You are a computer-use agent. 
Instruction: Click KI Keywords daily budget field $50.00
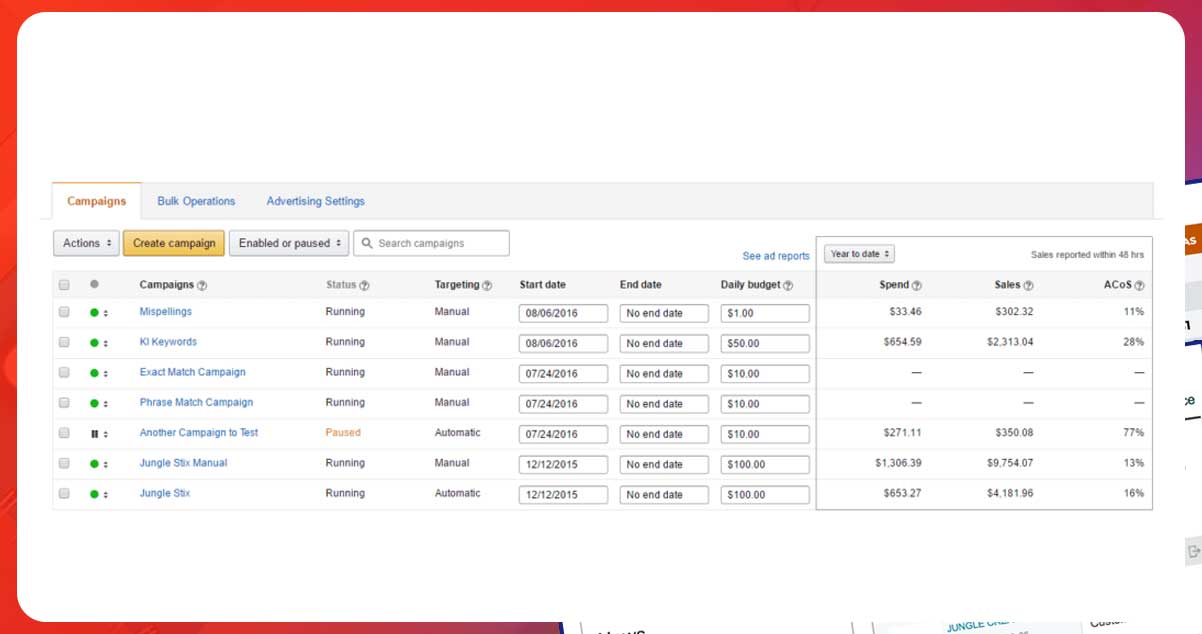click(765, 343)
